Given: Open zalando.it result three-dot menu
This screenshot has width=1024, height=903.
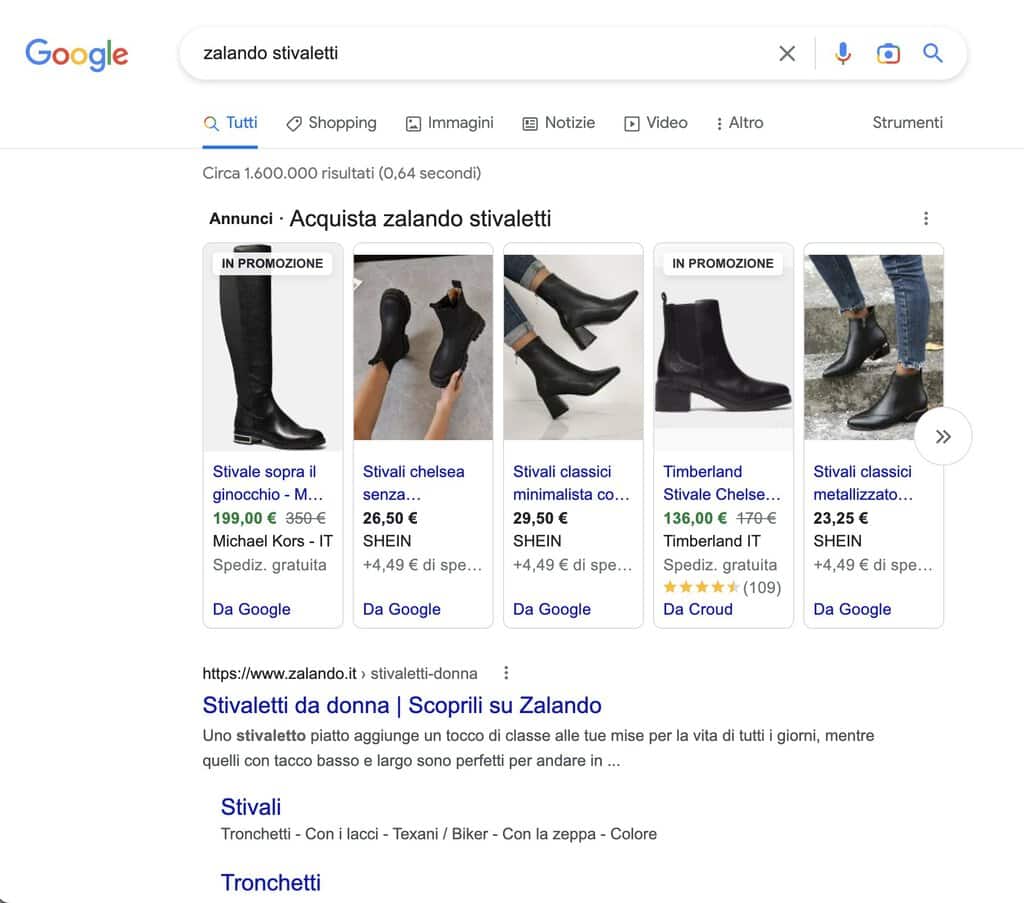Looking at the screenshot, I should (506, 673).
